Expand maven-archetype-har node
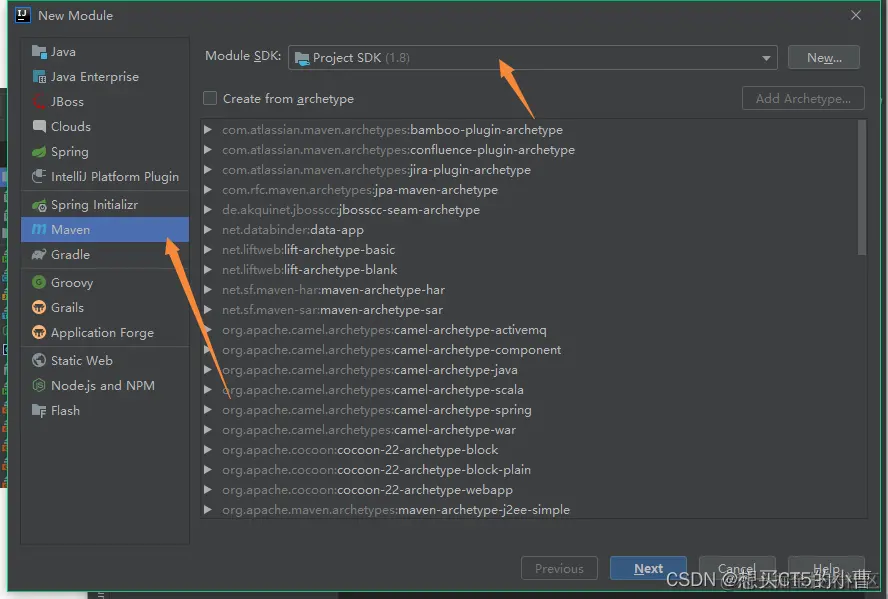Image resolution: width=888 pixels, height=599 pixels. pos(208,289)
